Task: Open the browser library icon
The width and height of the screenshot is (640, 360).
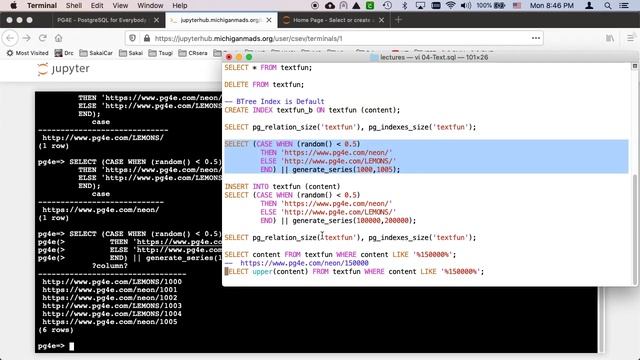Action: (610, 38)
